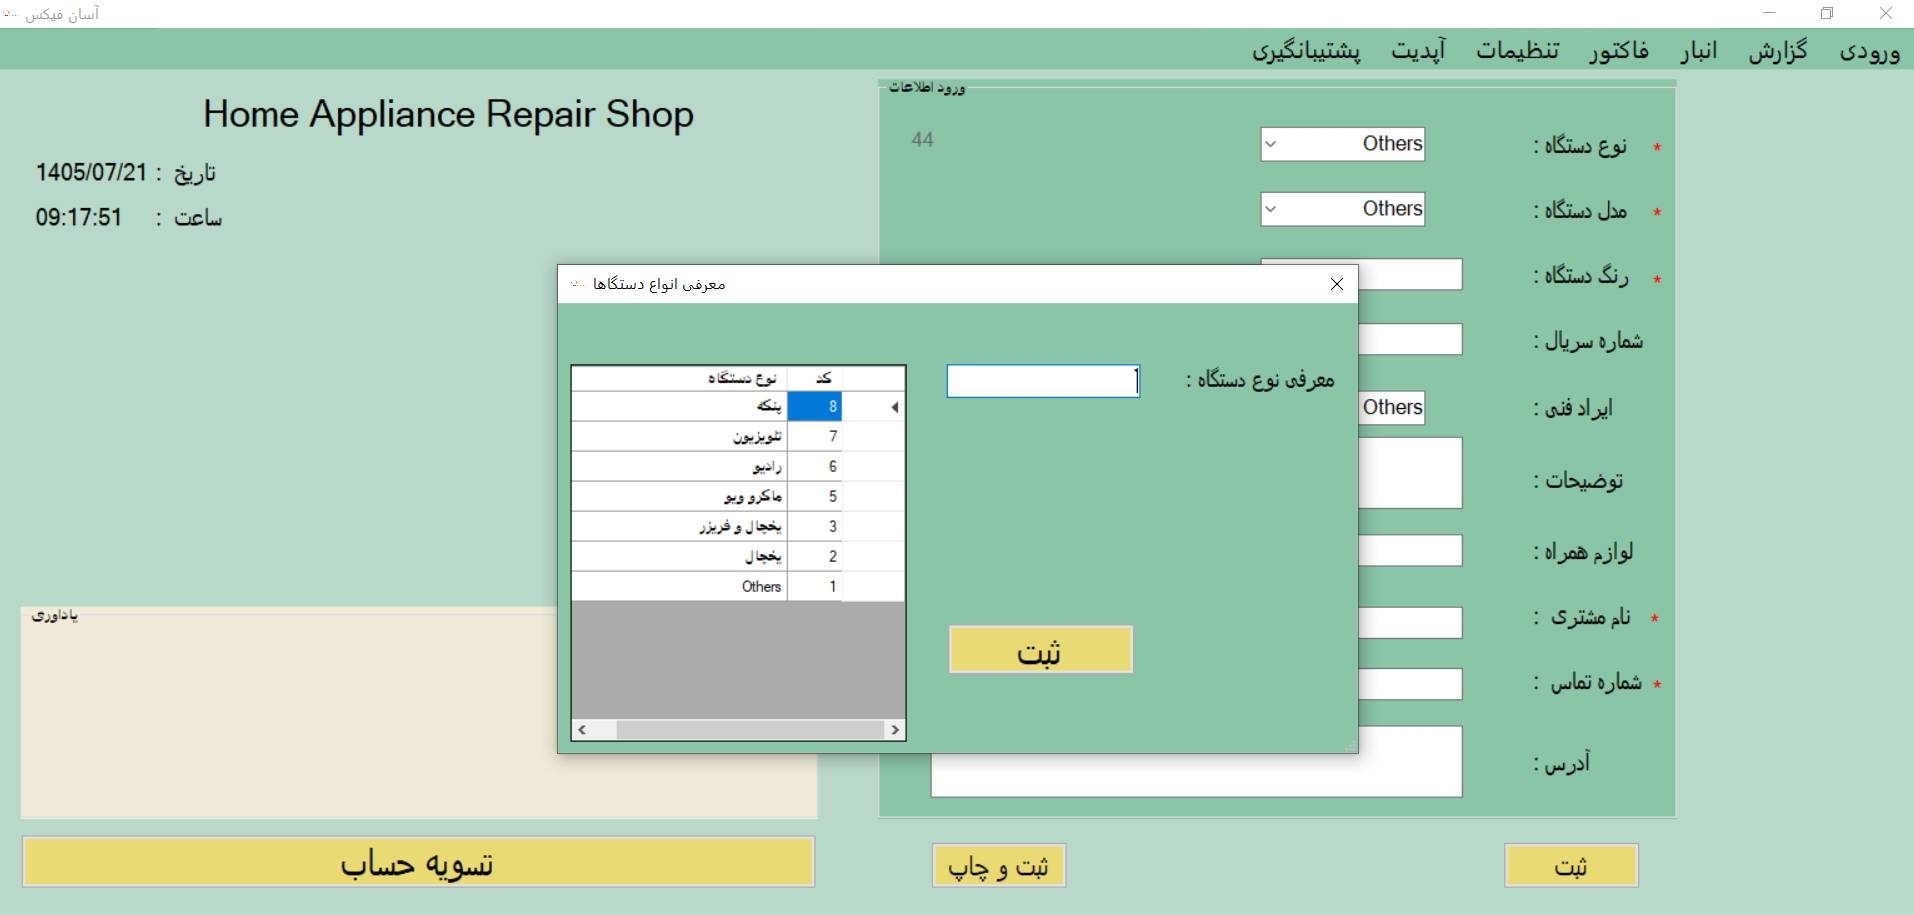Click the table's left scroll arrow
The width and height of the screenshot is (1914, 915).
[x=582, y=730]
